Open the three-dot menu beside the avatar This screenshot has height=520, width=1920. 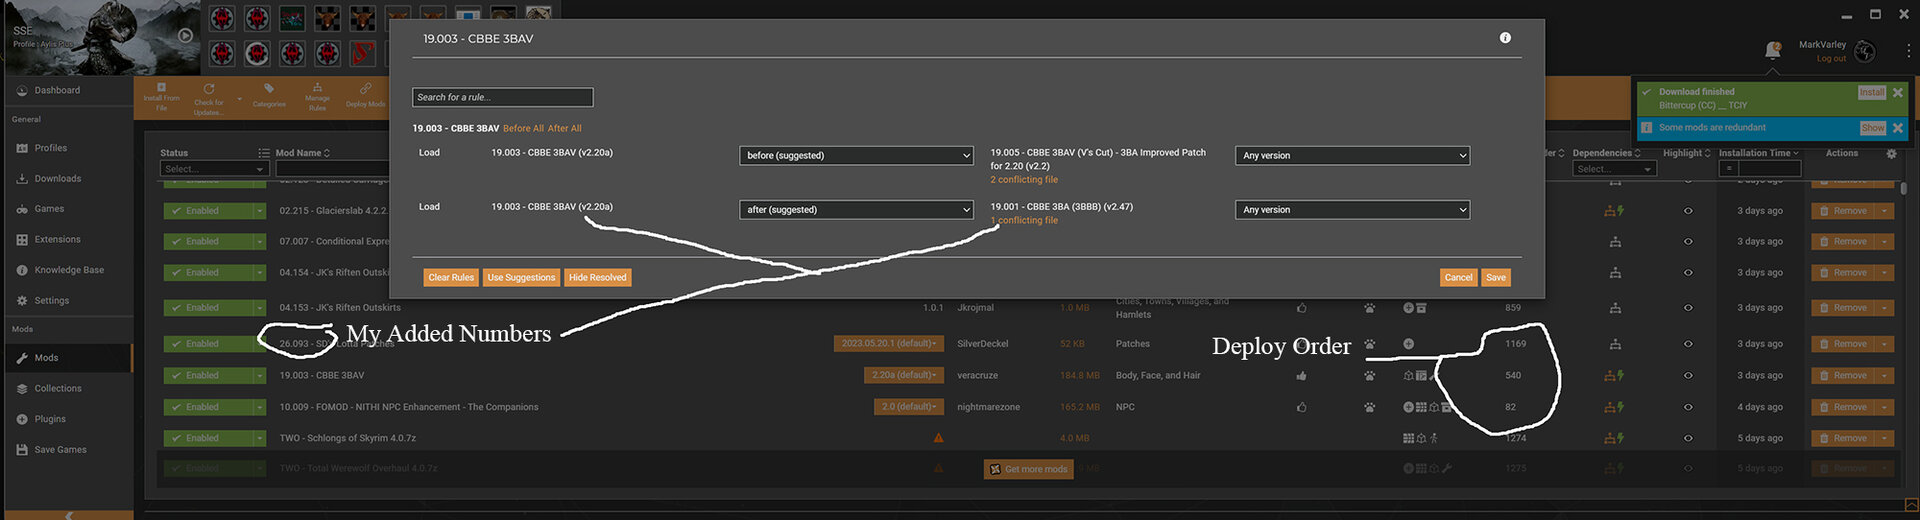[1907, 50]
